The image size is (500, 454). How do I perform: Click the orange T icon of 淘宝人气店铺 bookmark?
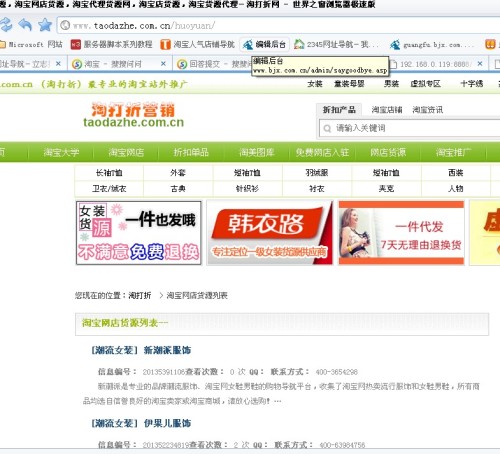pyautogui.click(x=165, y=44)
